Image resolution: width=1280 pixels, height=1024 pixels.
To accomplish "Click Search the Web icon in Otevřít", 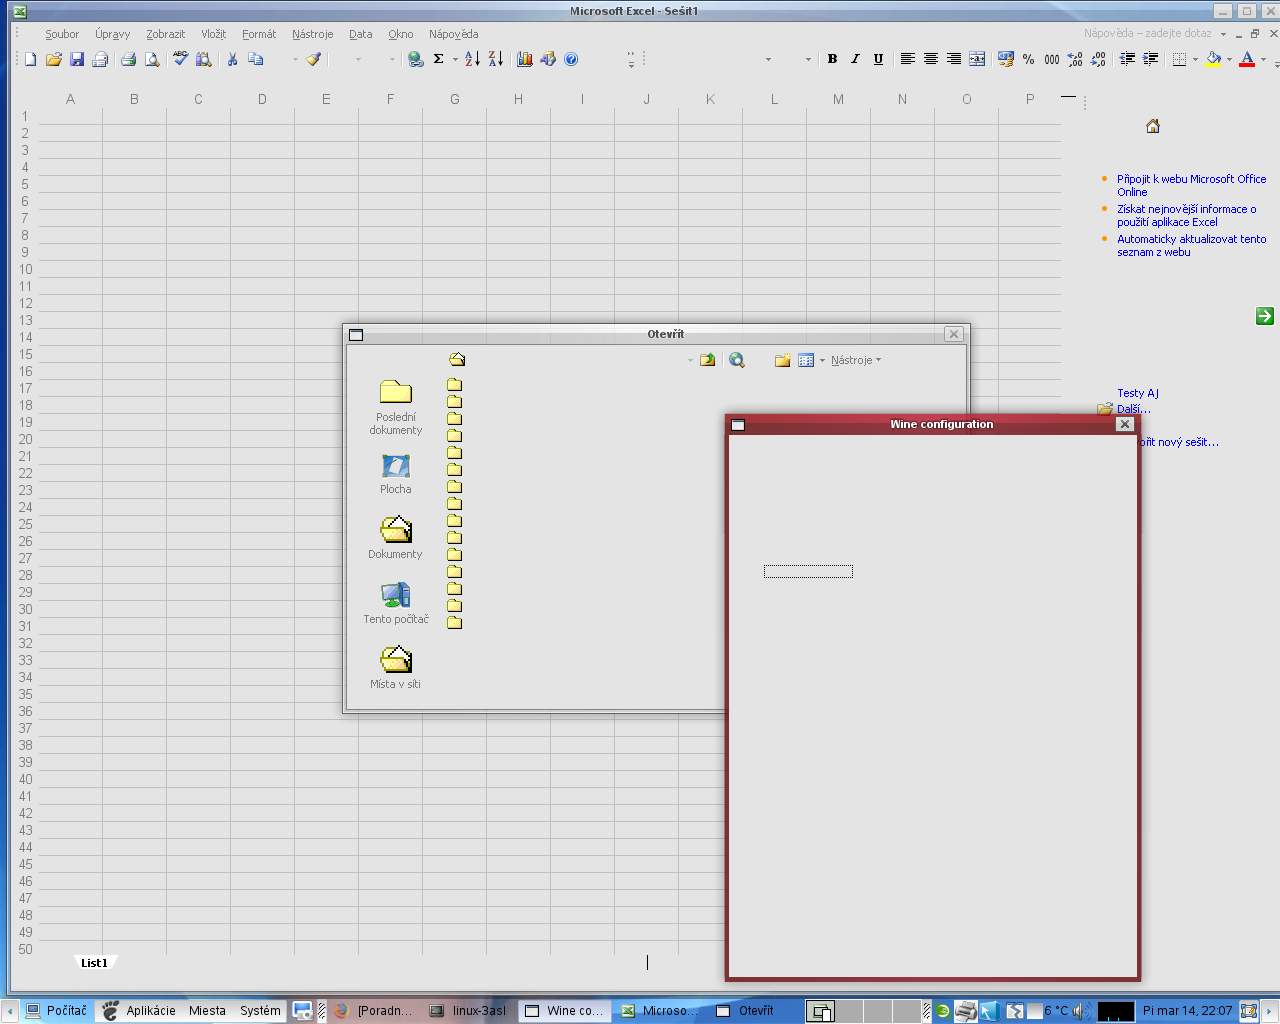I will tap(737, 360).
